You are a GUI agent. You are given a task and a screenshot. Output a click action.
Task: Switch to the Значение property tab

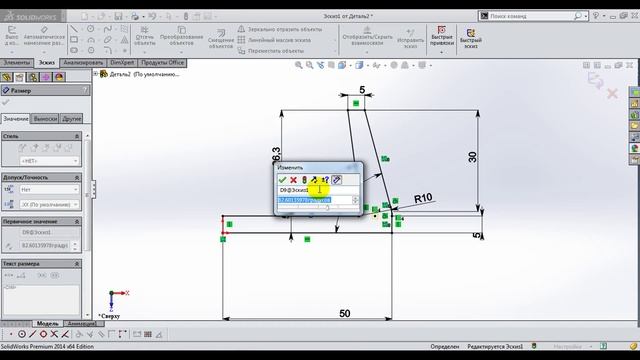click(16, 119)
